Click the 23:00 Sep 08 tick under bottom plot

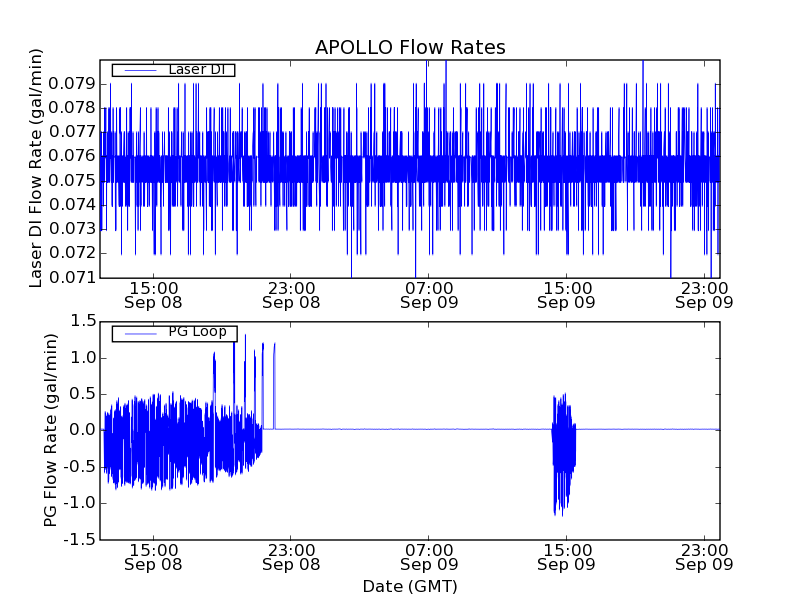point(291,557)
